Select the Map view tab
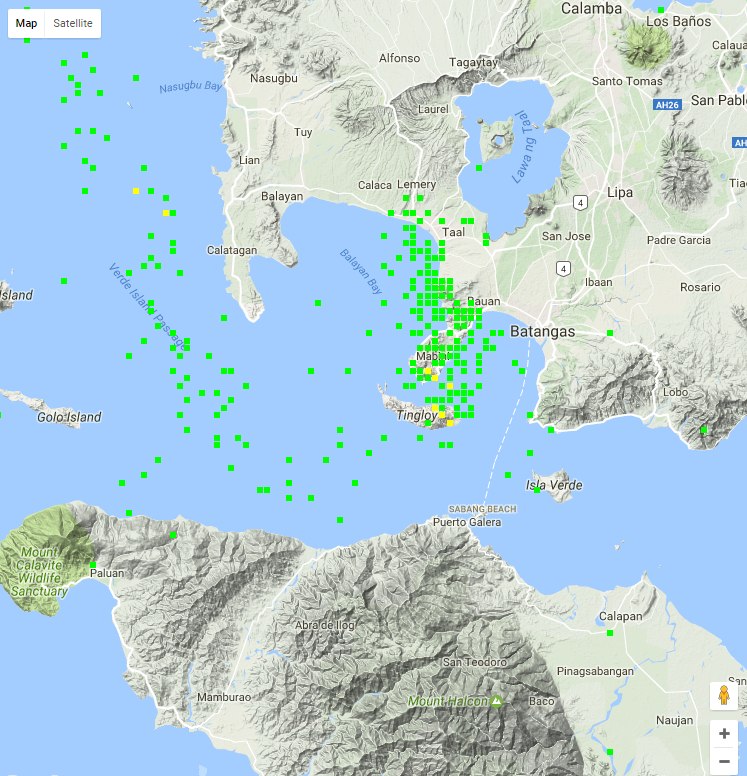The width and height of the screenshot is (747, 776). tap(27, 23)
